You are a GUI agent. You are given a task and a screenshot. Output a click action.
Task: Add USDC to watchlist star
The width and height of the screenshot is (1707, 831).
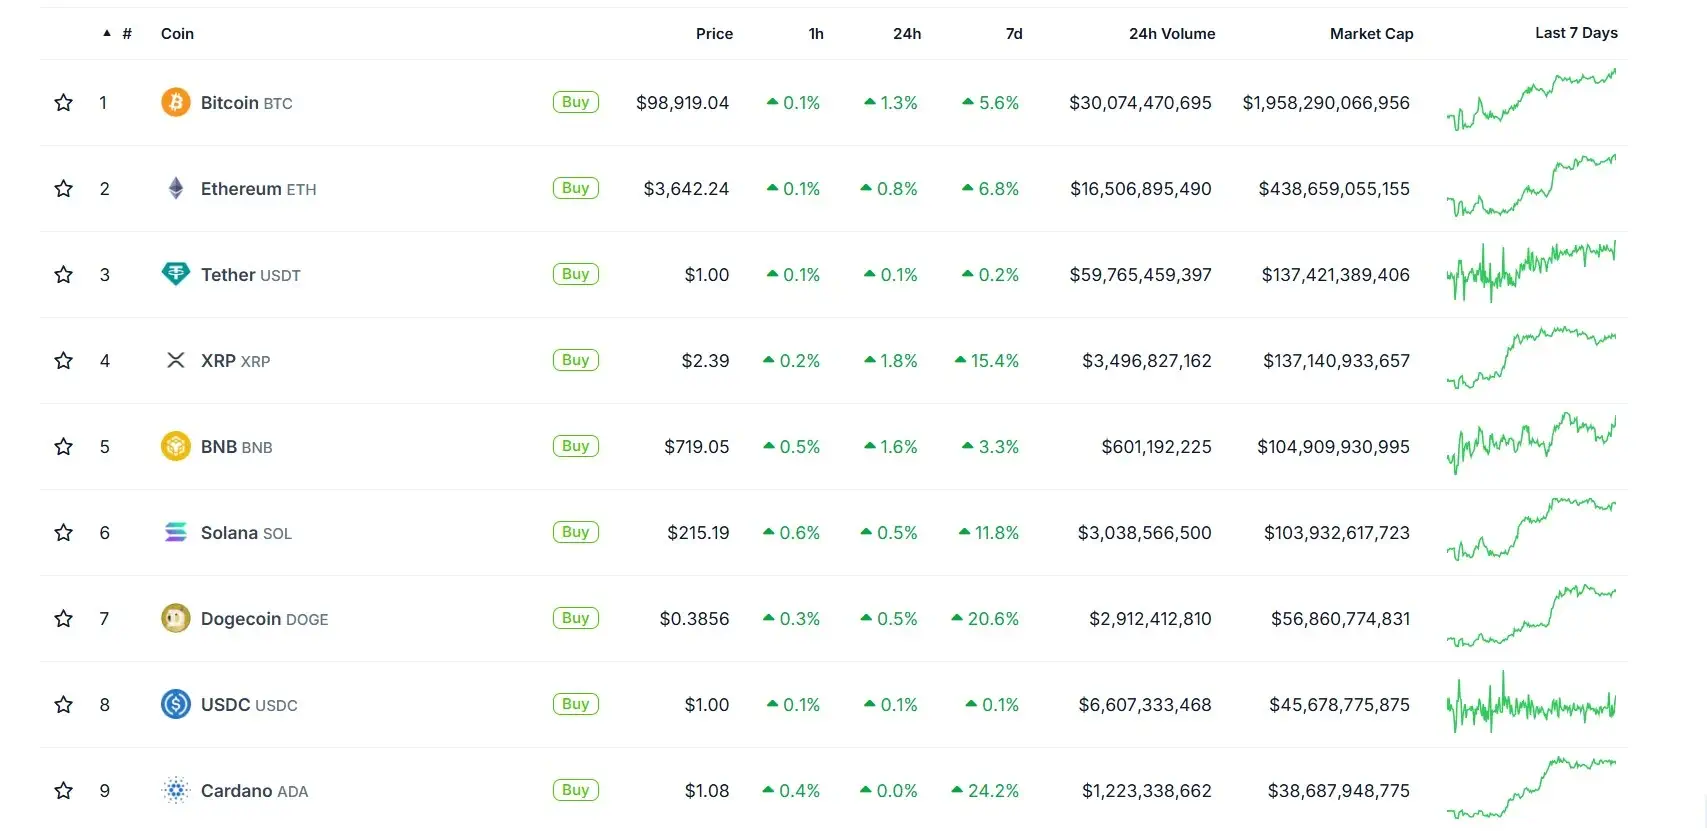pos(63,704)
